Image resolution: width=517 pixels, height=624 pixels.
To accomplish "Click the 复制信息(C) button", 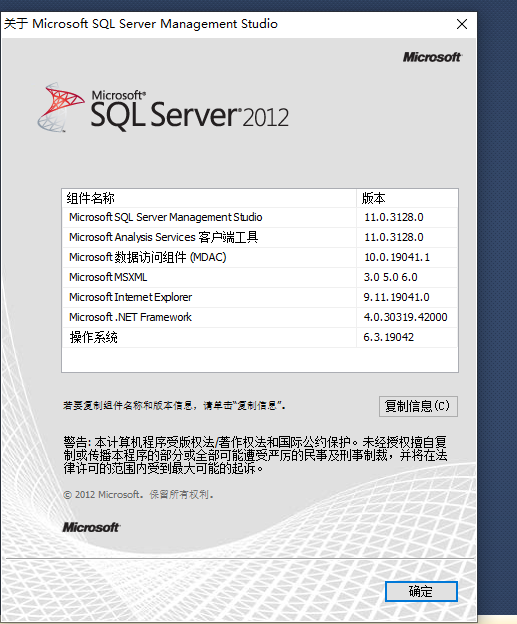I will [418, 406].
